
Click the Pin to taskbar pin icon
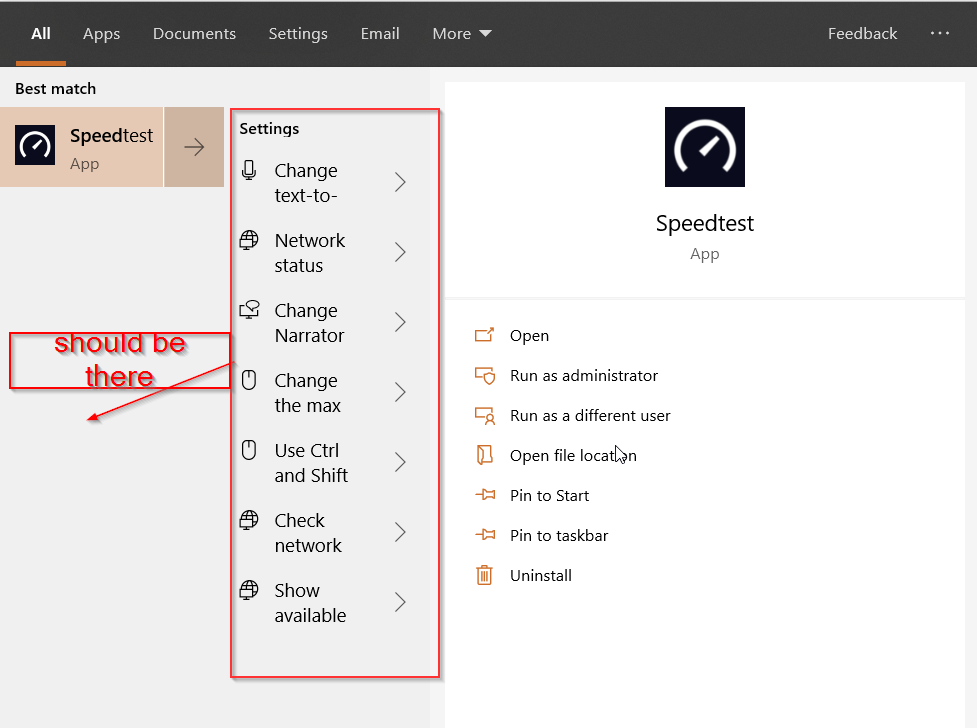click(x=485, y=535)
